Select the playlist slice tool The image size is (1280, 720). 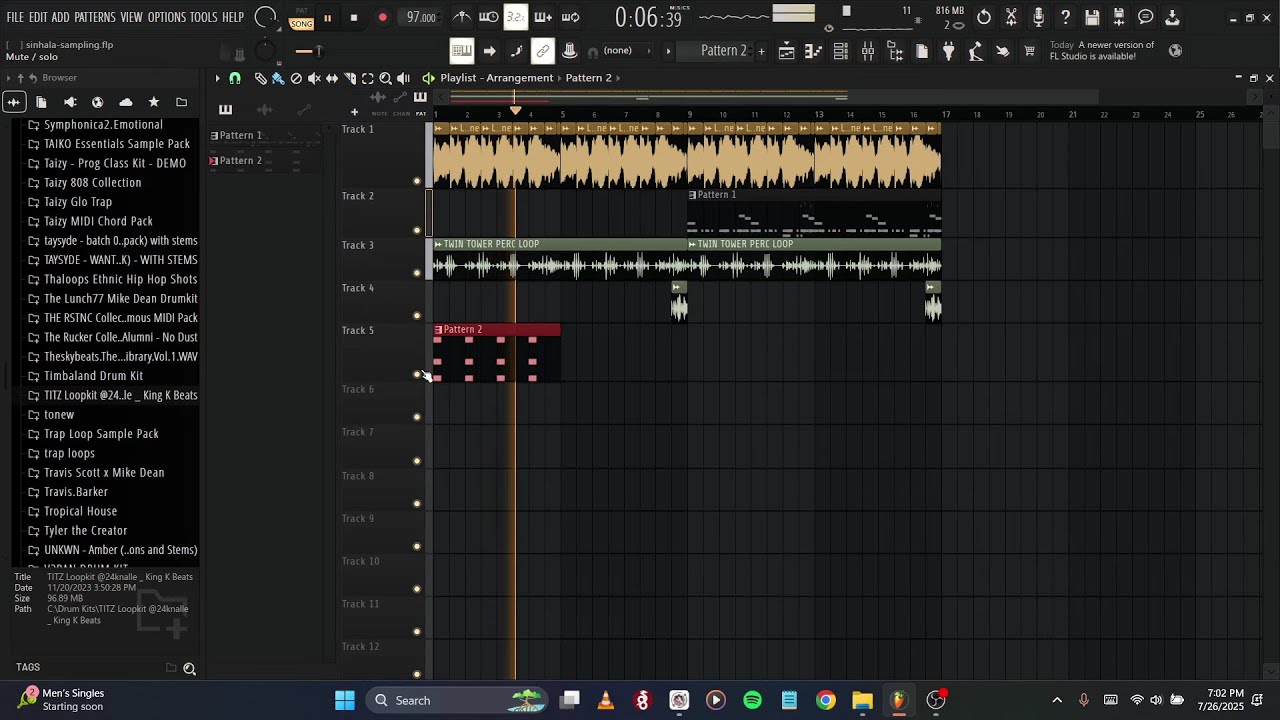[x=350, y=78]
